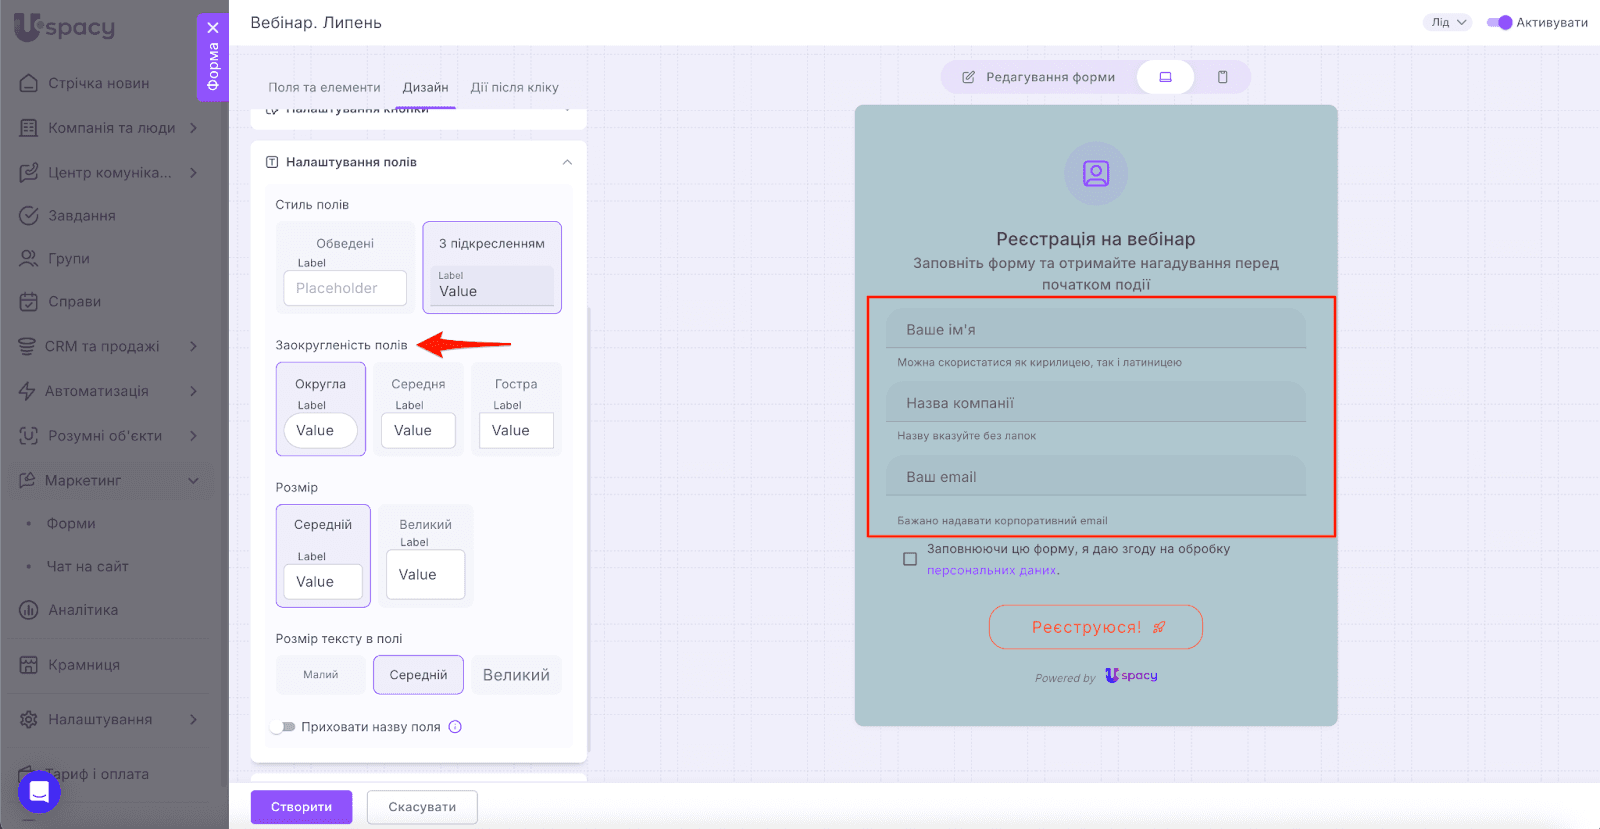Click the Автоматизація lightning icon
The width and height of the screenshot is (1600, 829).
[x=27, y=391]
